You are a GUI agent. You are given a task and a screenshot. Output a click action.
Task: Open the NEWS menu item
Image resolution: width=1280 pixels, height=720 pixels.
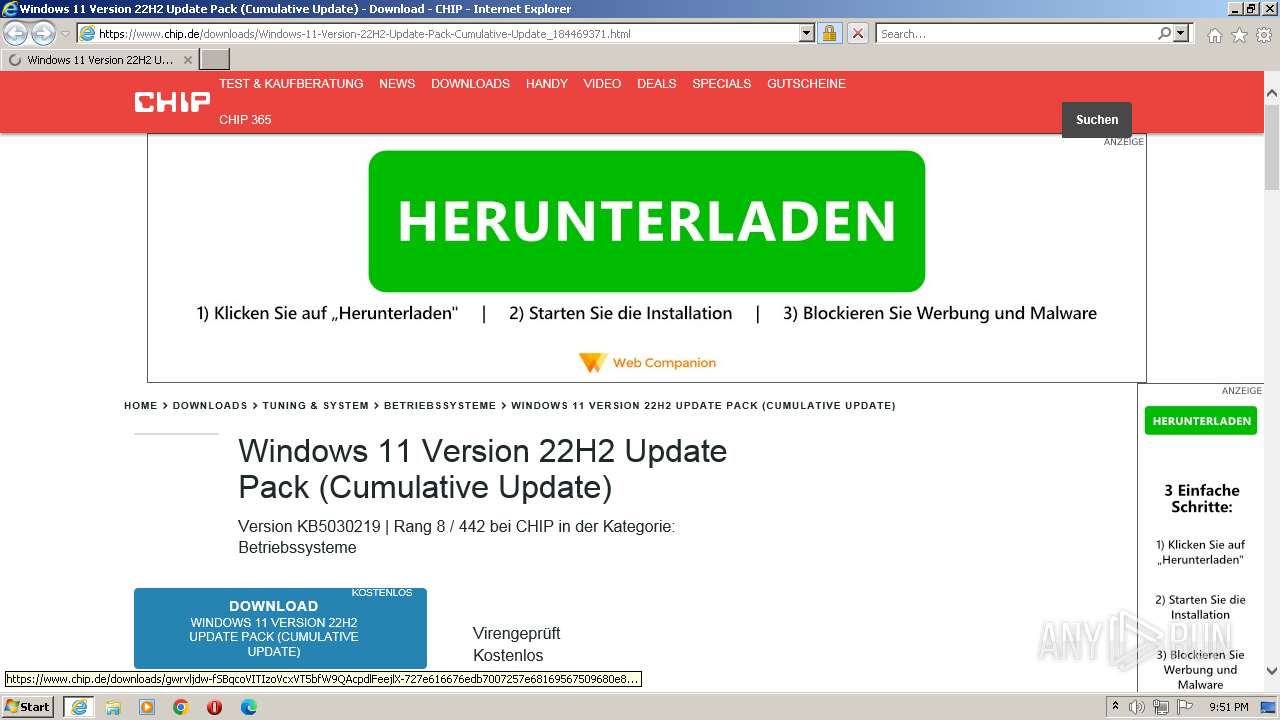[397, 83]
